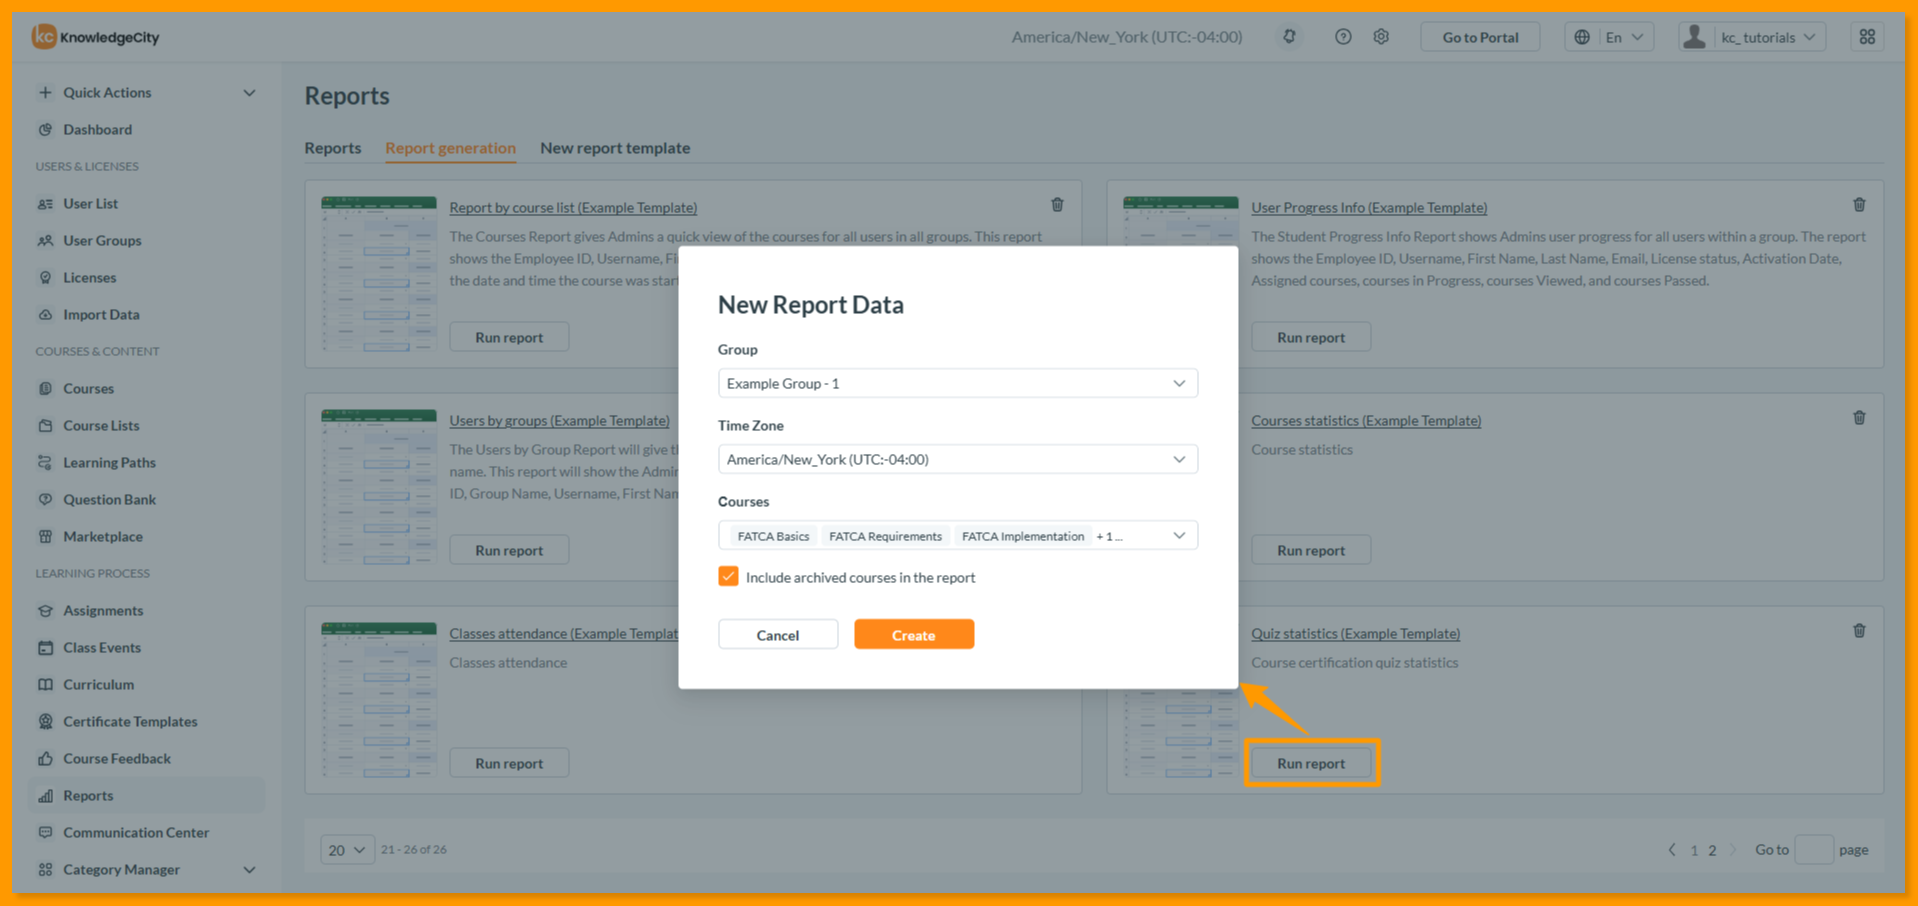Uncheck Include archived courses in the report
This screenshot has width=1918, height=906.
(728, 577)
